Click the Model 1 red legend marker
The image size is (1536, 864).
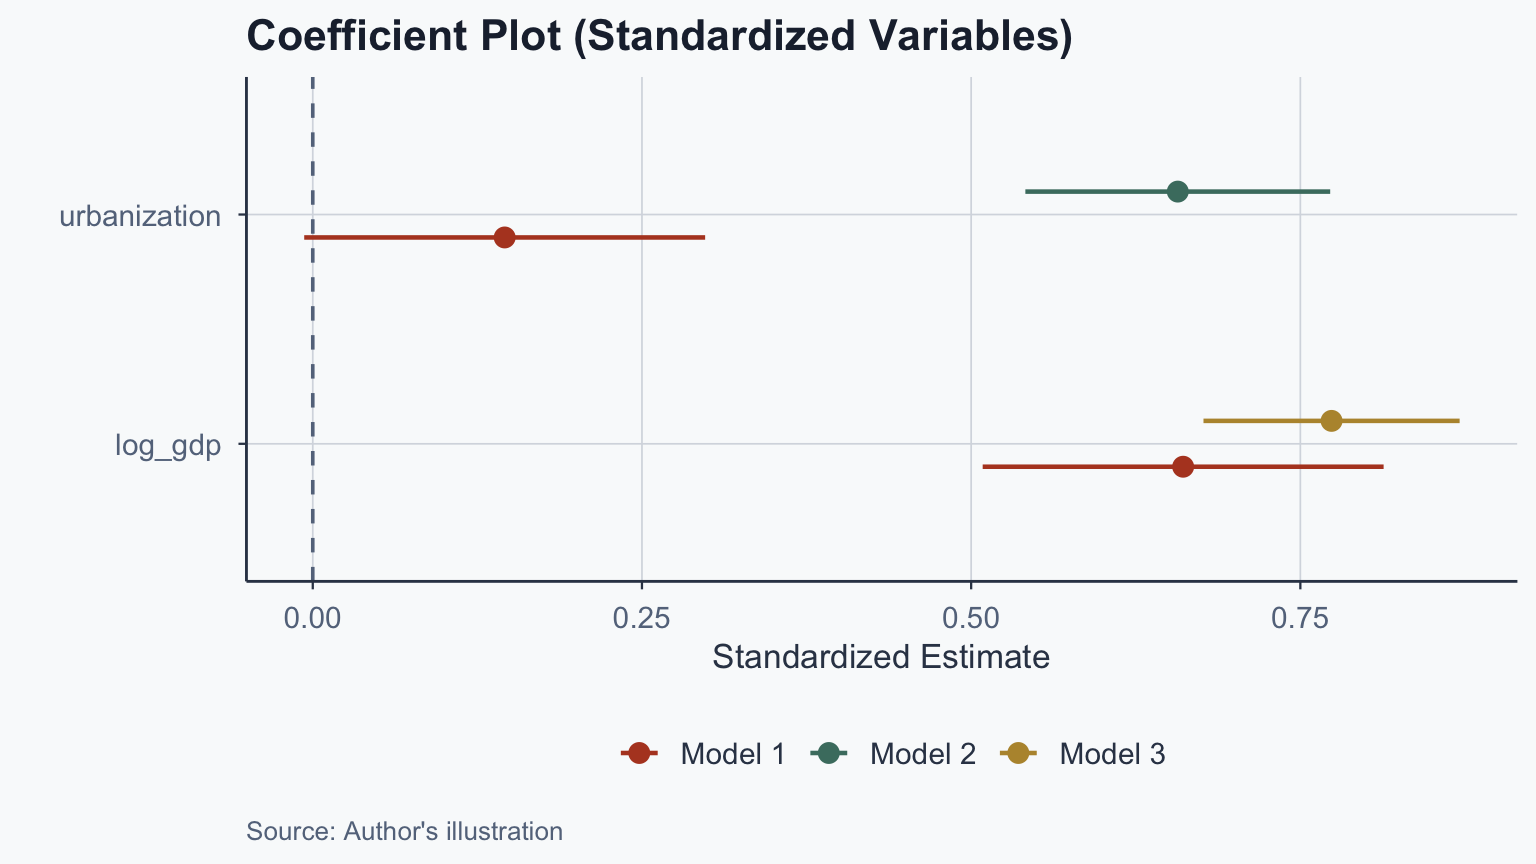639,754
